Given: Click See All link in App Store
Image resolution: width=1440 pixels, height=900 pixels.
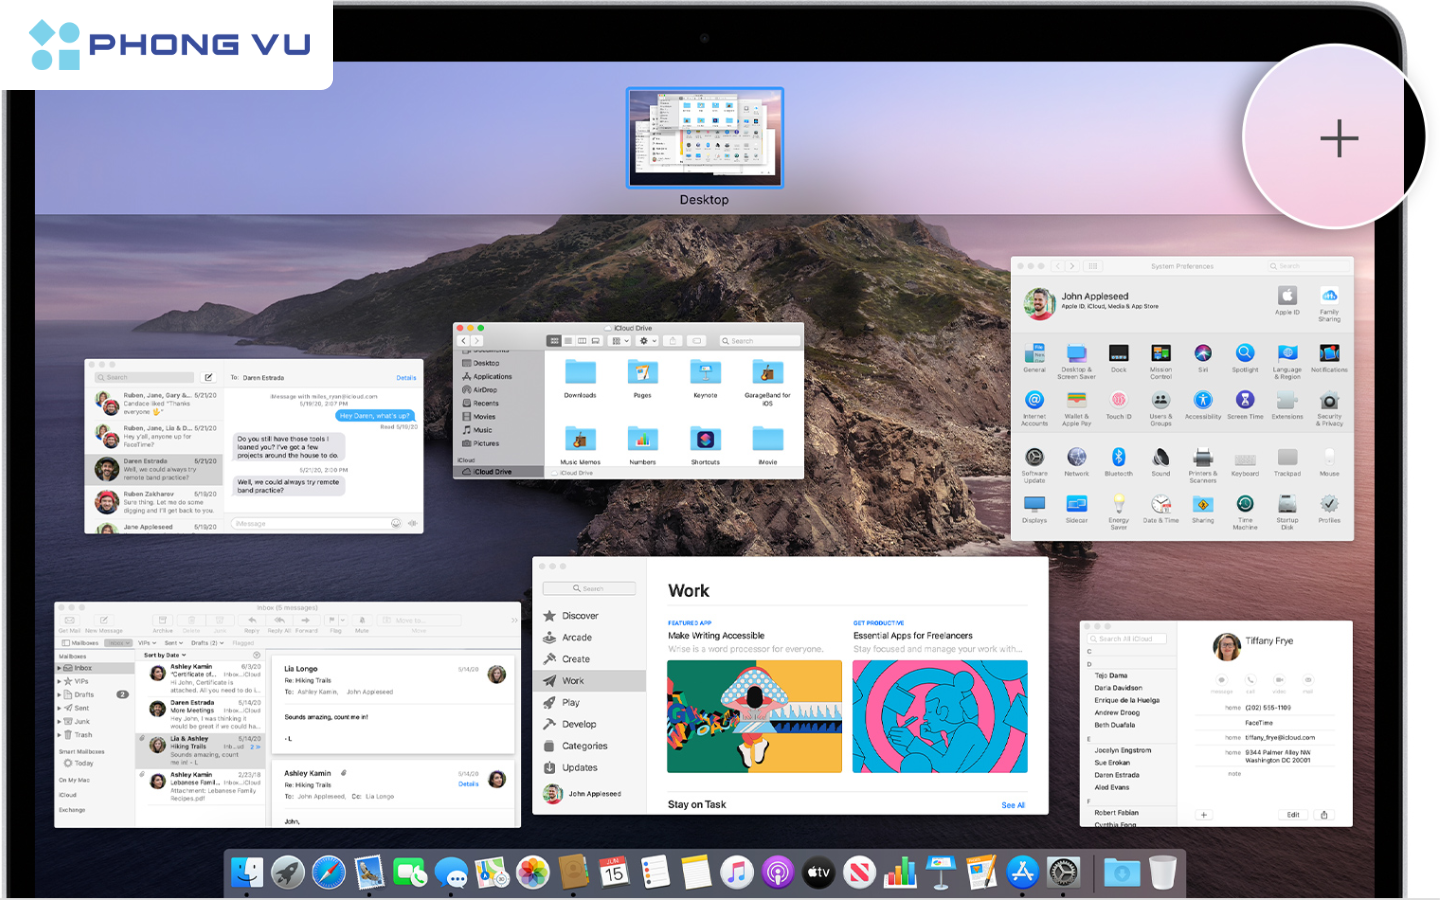Looking at the screenshot, I should click(x=1013, y=805).
